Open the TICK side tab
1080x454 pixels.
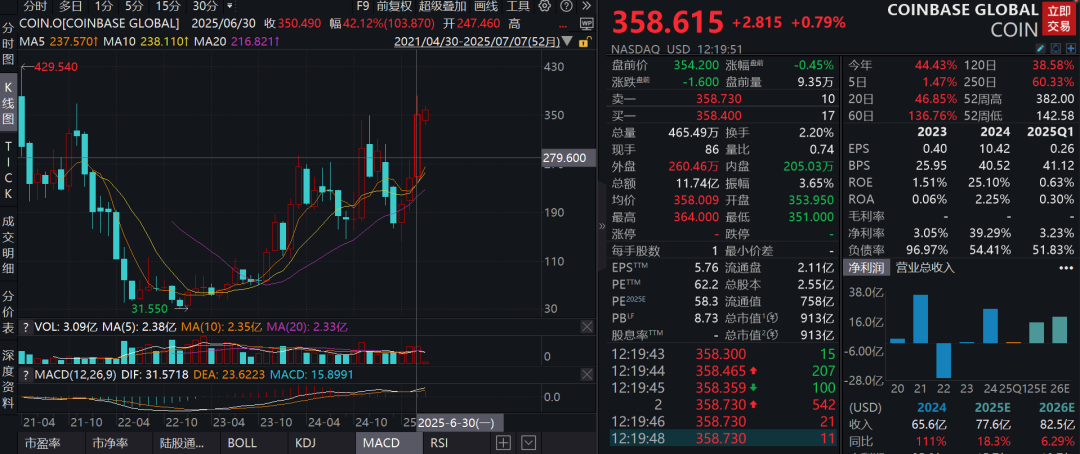coord(9,169)
